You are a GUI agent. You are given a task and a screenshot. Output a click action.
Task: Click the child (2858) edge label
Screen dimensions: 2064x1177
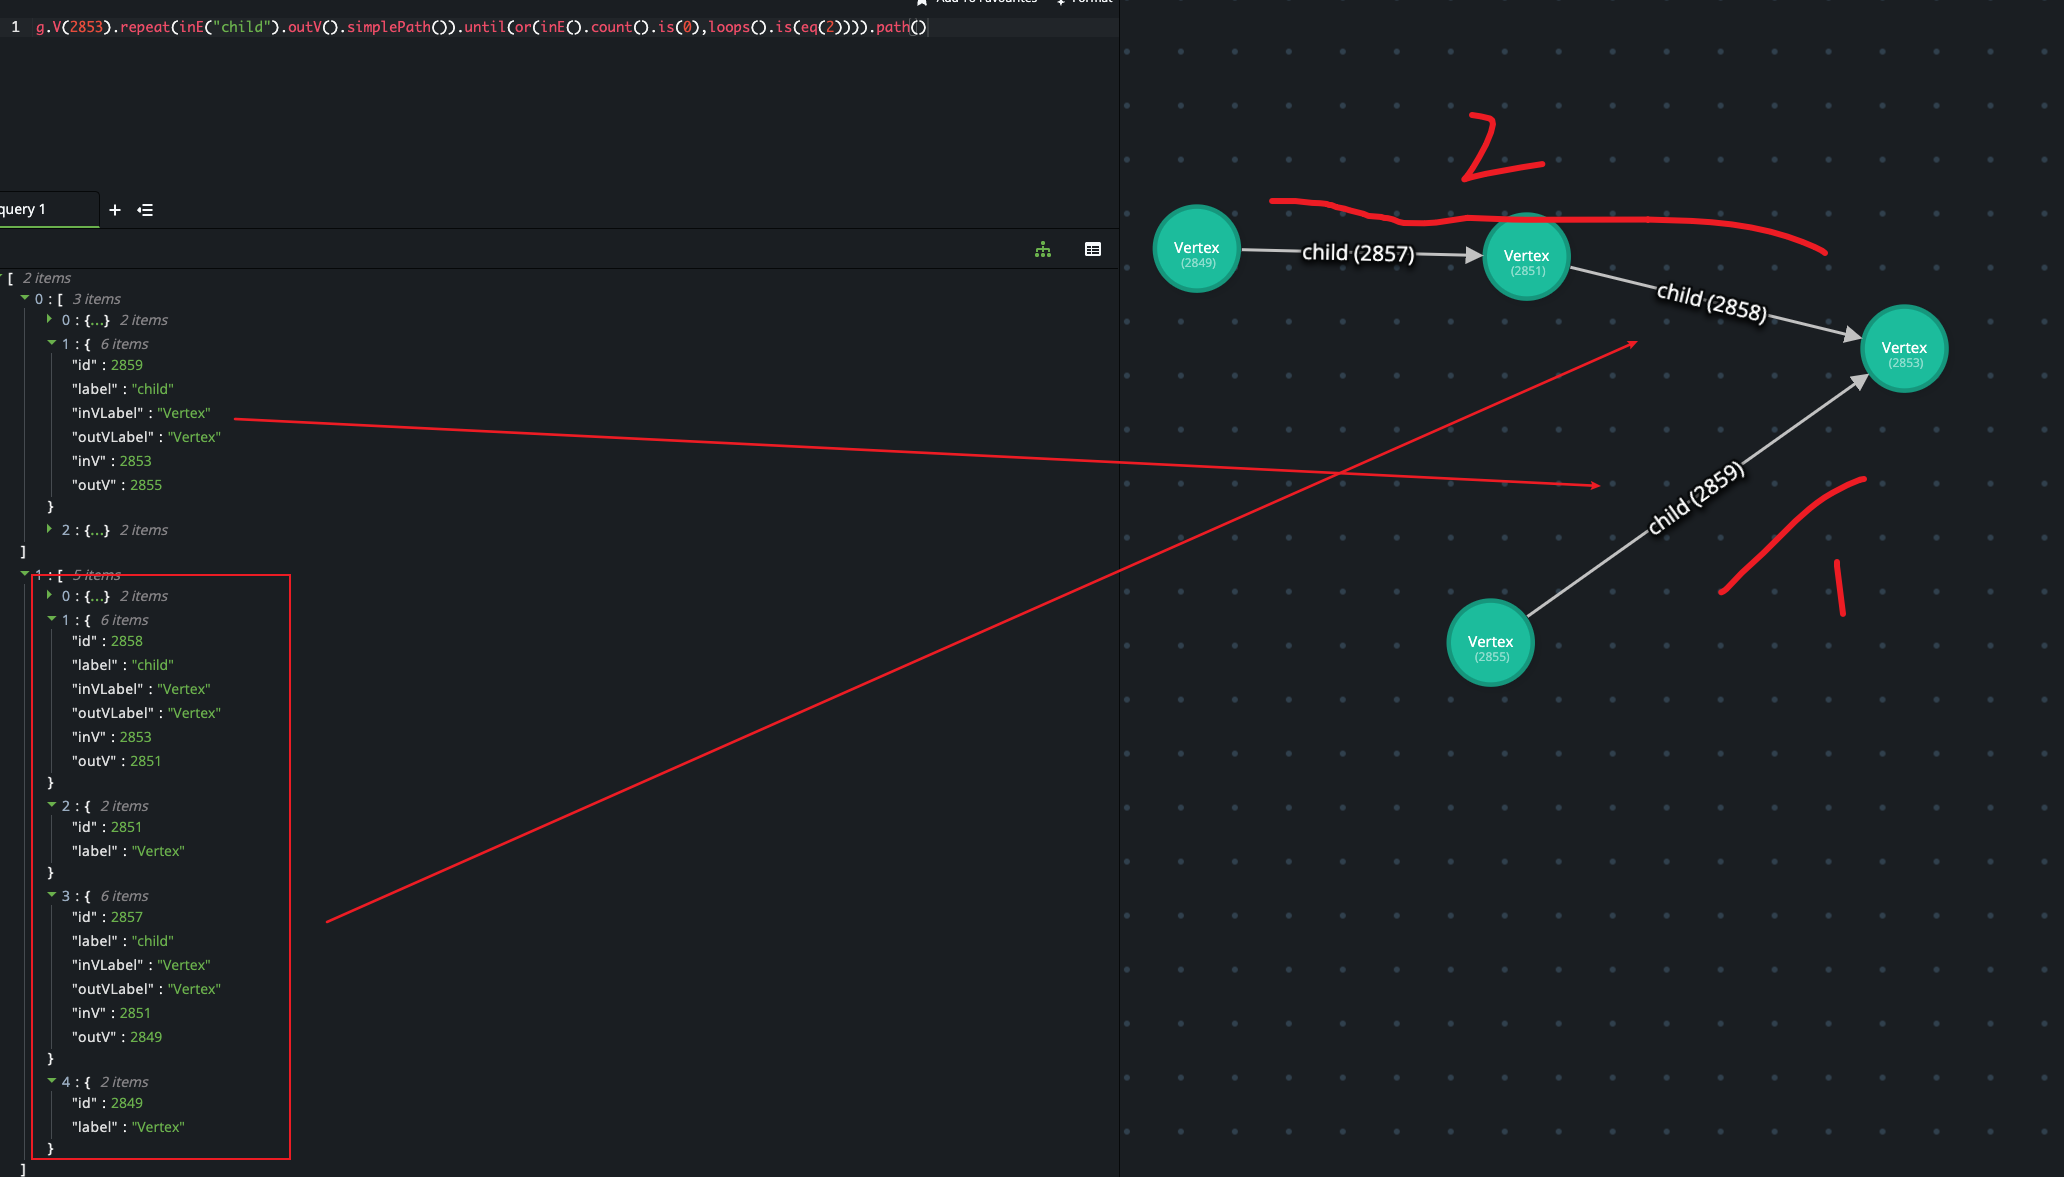pyautogui.click(x=1711, y=302)
